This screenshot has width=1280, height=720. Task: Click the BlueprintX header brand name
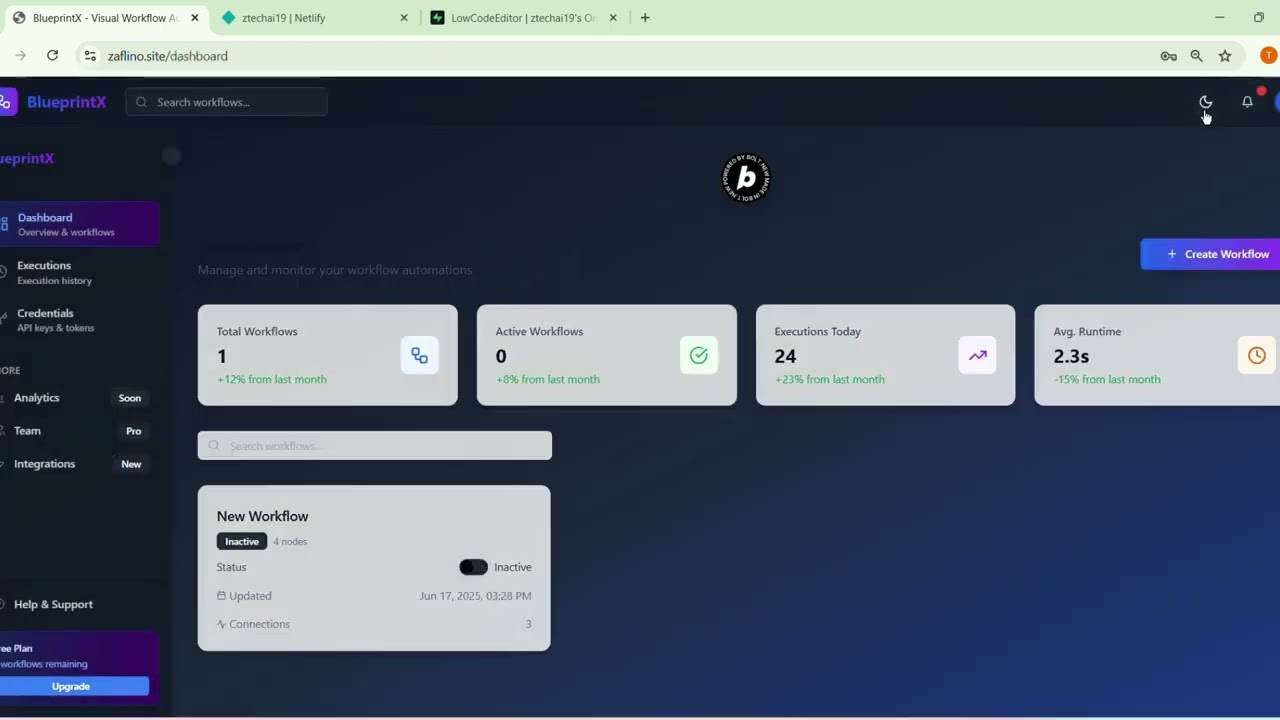67,102
